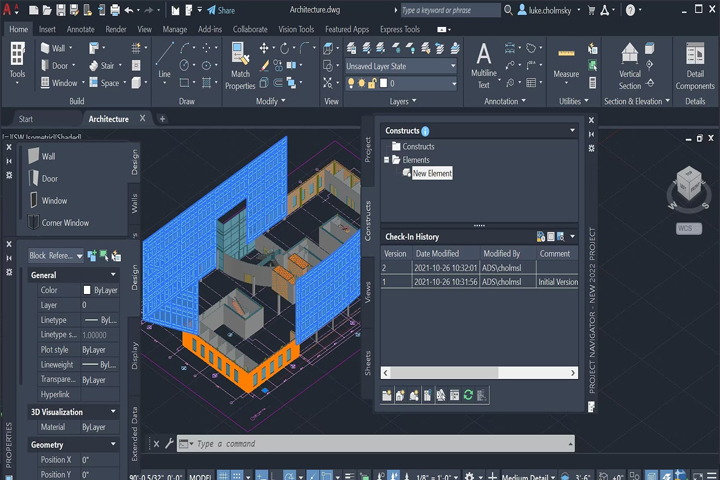Click the ByLayer color swatch in Properties
Viewport: 720px width, 480px height.
(x=87, y=290)
